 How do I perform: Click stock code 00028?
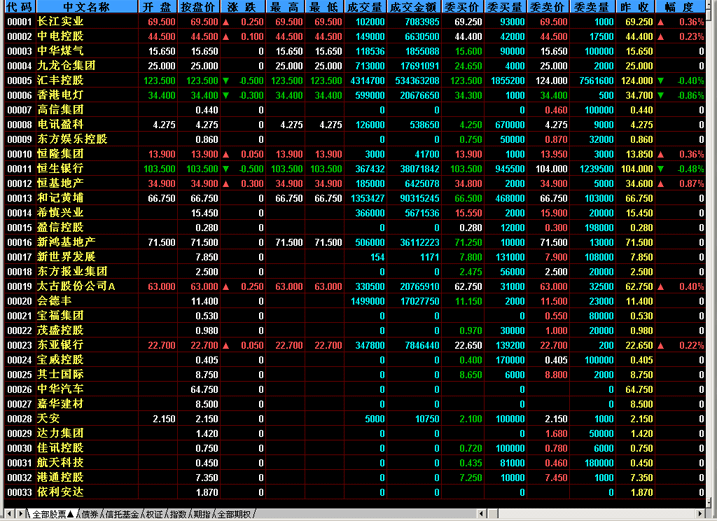click(x=20, y=419)
